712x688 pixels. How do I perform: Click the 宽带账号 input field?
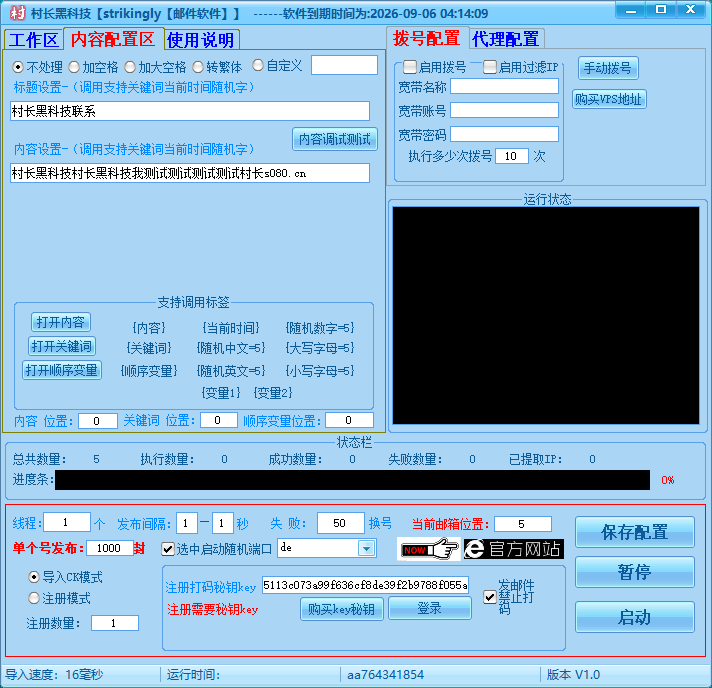(x=504, y=110)
